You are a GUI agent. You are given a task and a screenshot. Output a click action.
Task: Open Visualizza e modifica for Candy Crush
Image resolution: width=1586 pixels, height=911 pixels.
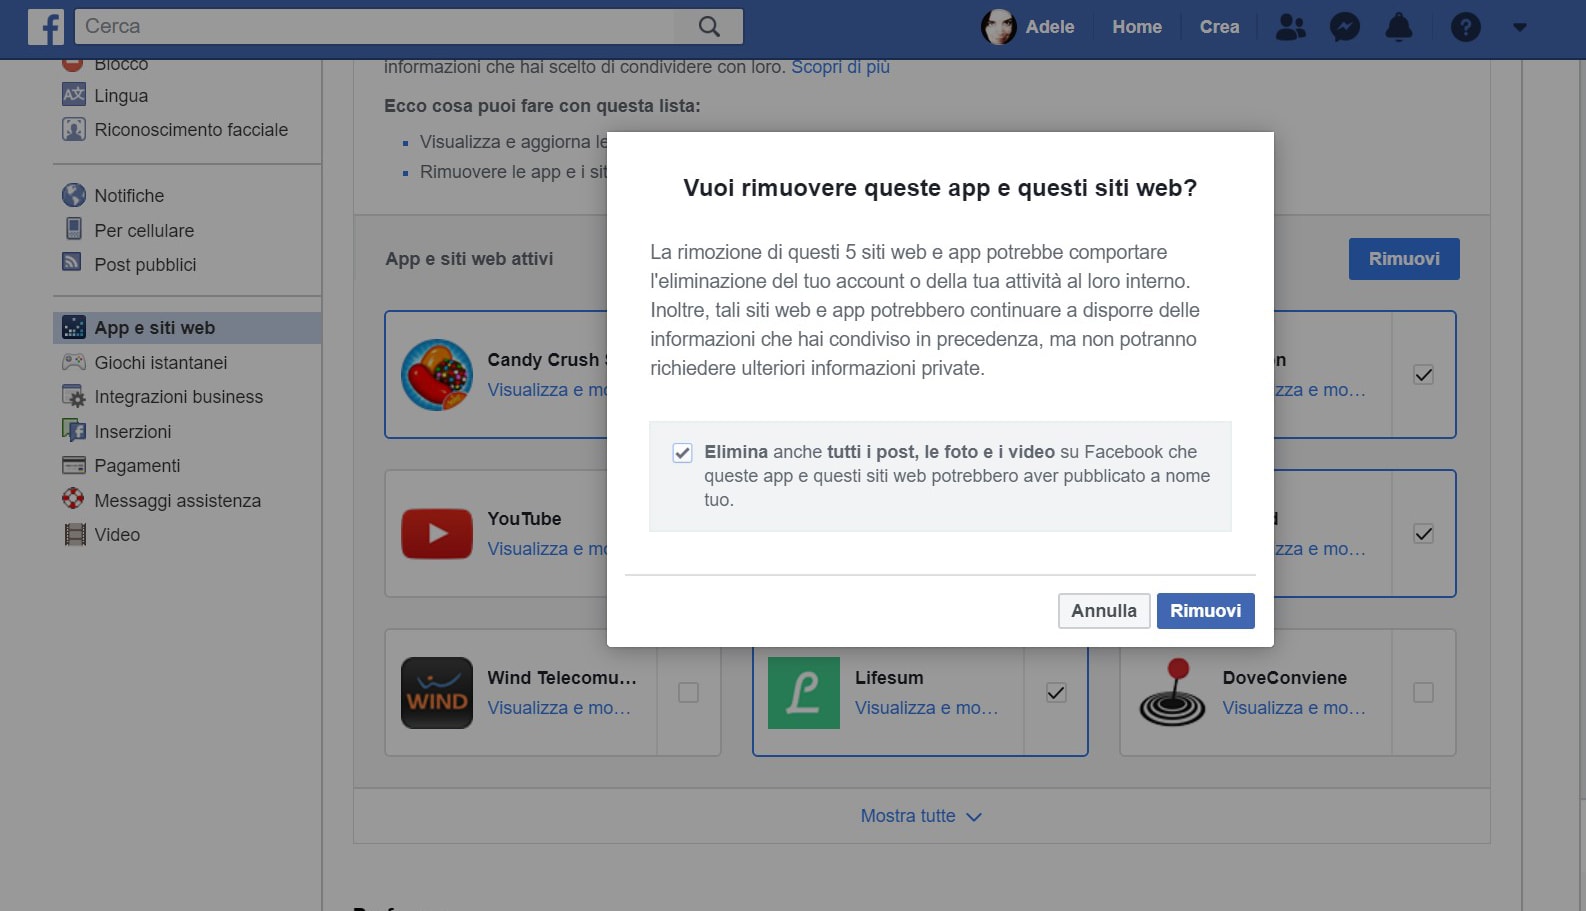547,390
